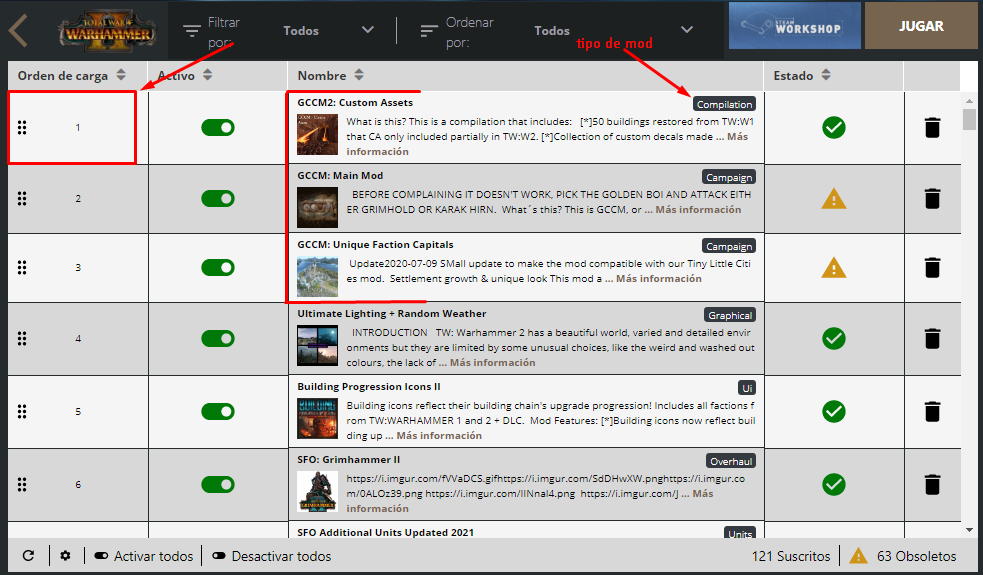This screenshot has width=983, height=575.
Task: Click the 121 Suscritos counter
Action: click(x=791, y=556)
